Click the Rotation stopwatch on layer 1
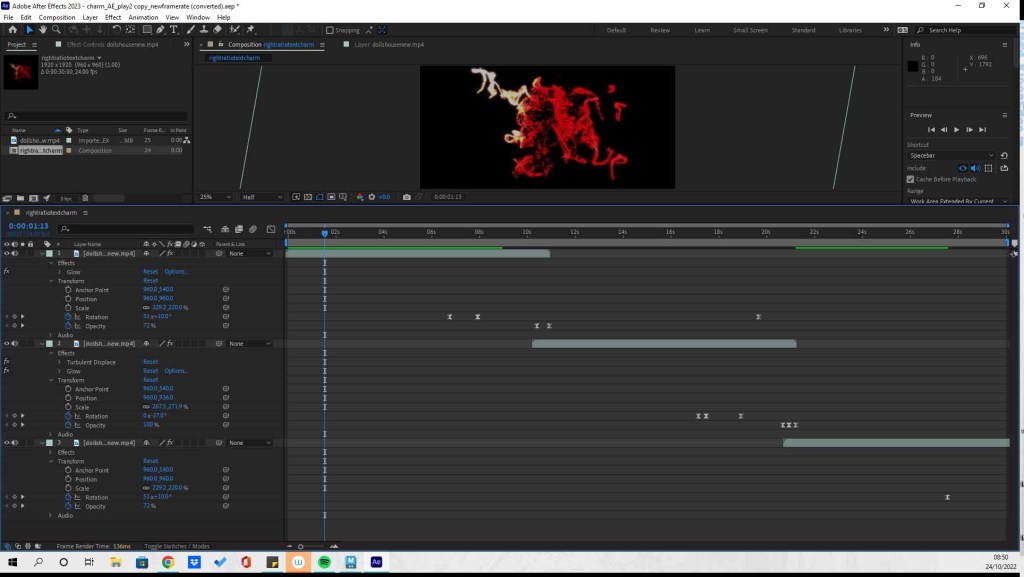This screenshot has height=577, width=1024. 69,317
